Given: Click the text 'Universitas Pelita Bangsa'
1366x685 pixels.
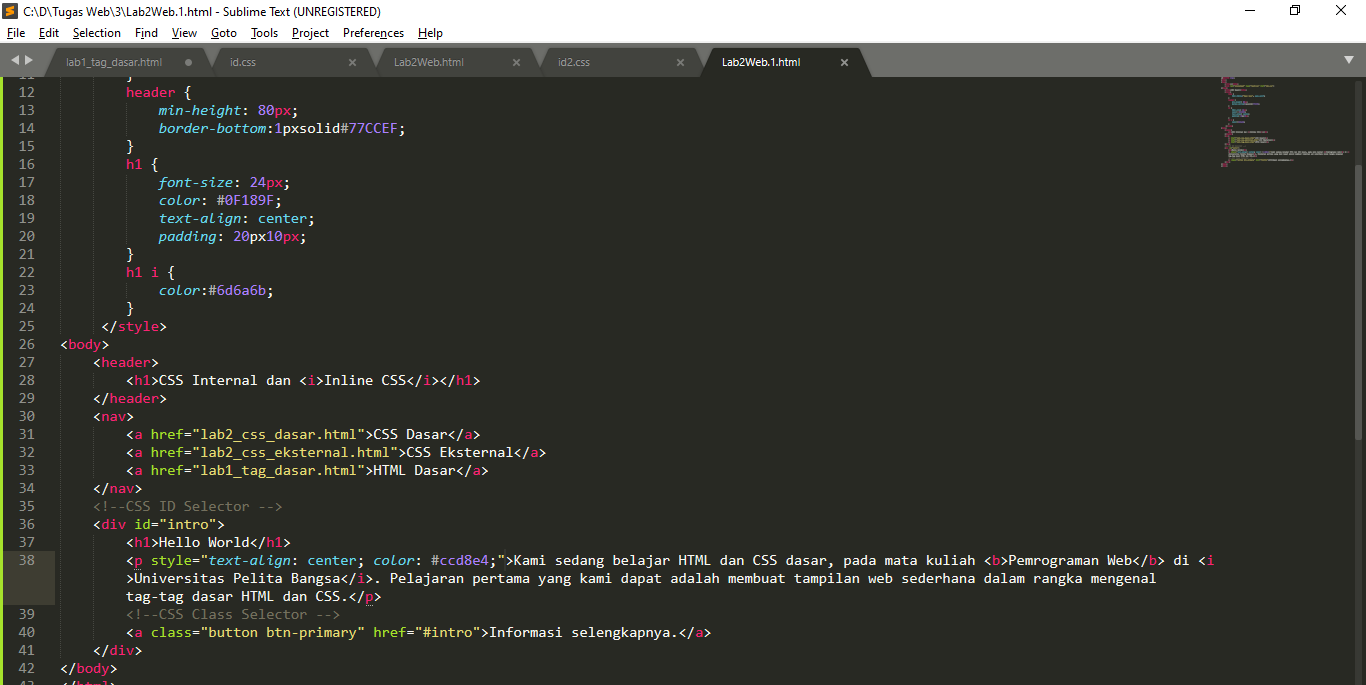Looking at the screenshot, I should tap(236, 578).
